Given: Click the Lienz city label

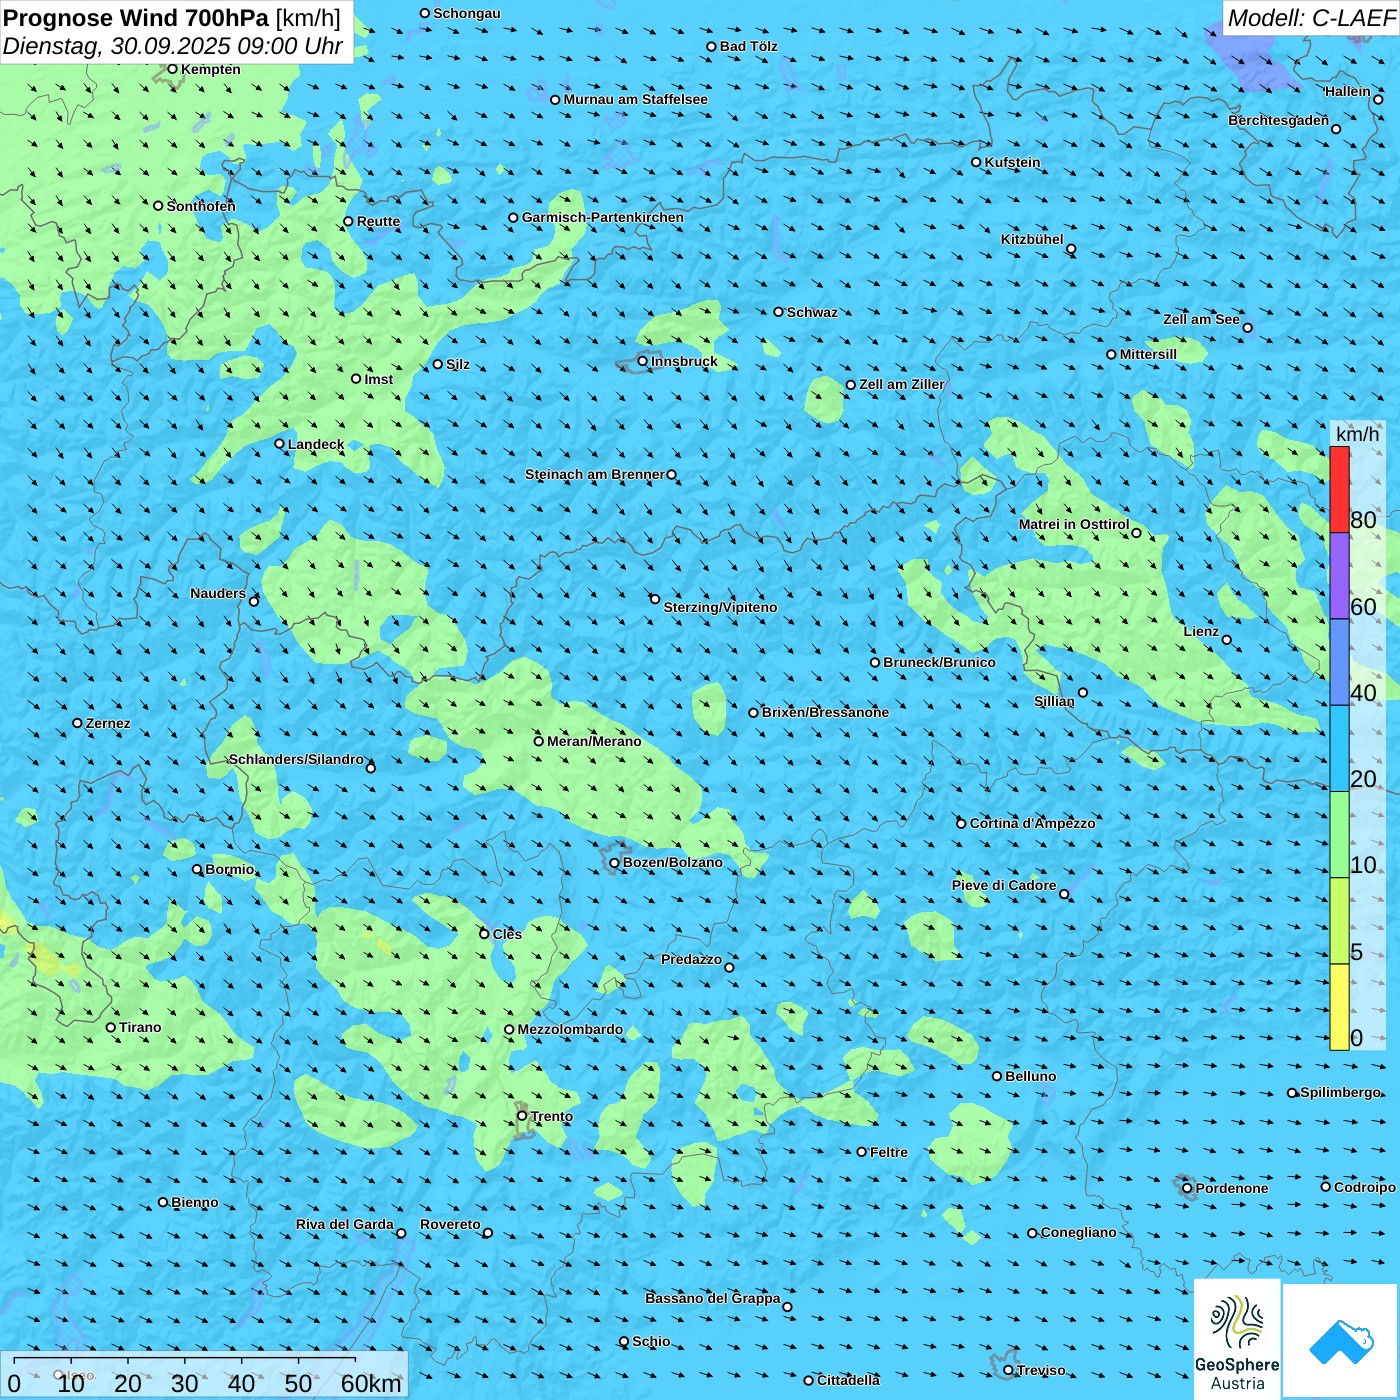Looking at the screenshot, I should click(1201, 631).
